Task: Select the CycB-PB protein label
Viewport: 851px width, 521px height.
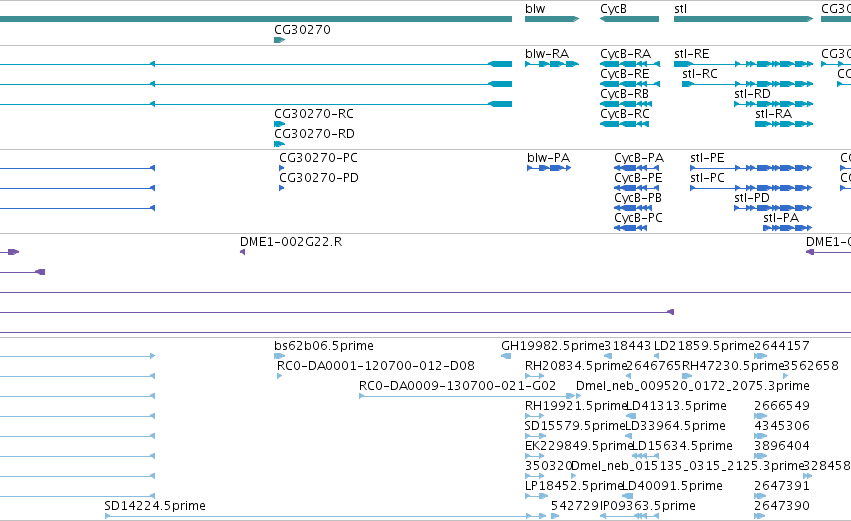Action: pyautogui.click(x=638, y=198)
